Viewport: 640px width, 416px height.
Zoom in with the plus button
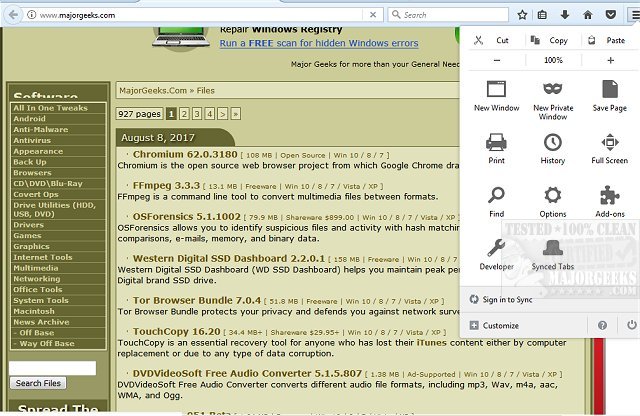tap(610, 60)
